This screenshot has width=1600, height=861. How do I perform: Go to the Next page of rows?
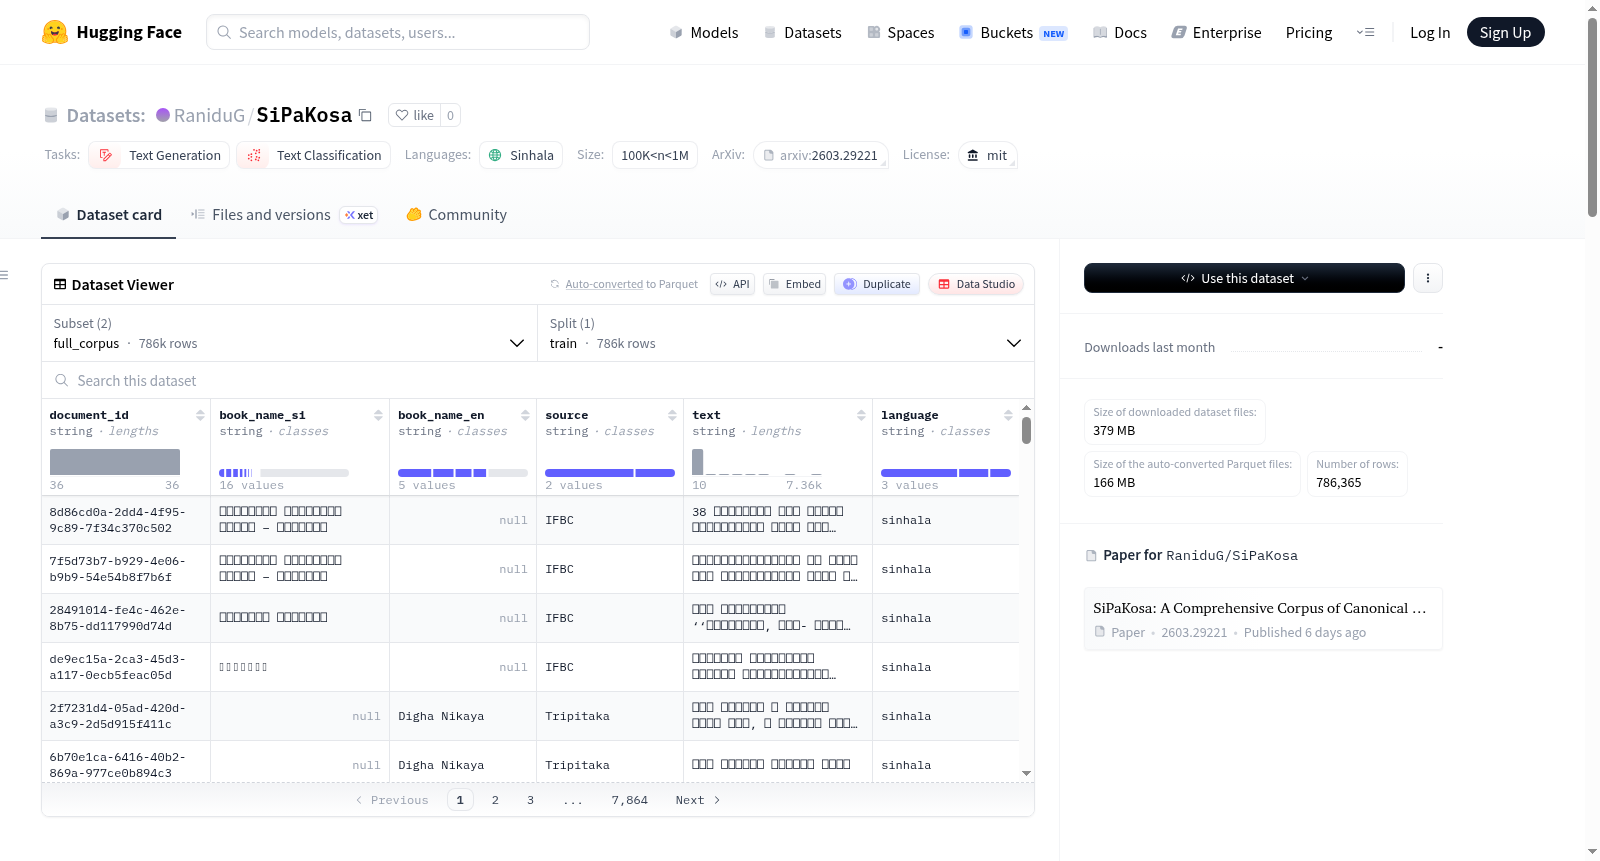[698, 800]
